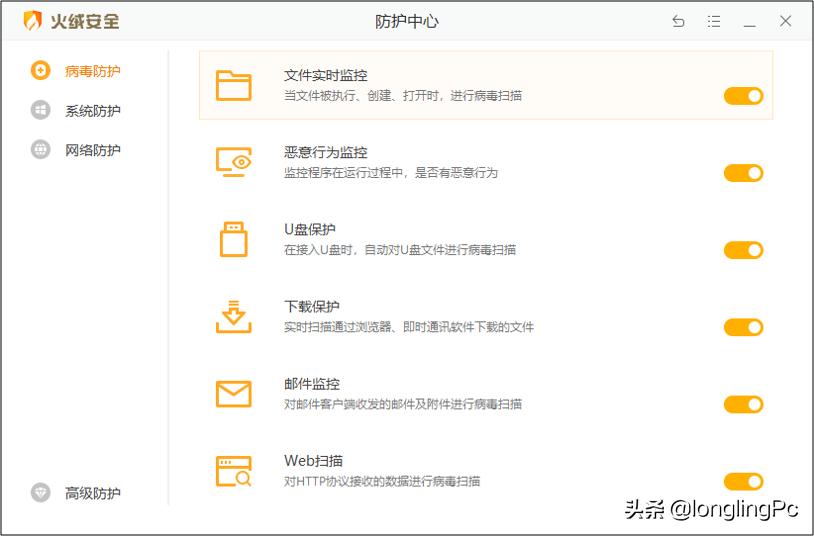This screenshot has width=814, height=536.
Task: Click the 火绒安全 brand name text
Action: [x=85, y=21]
